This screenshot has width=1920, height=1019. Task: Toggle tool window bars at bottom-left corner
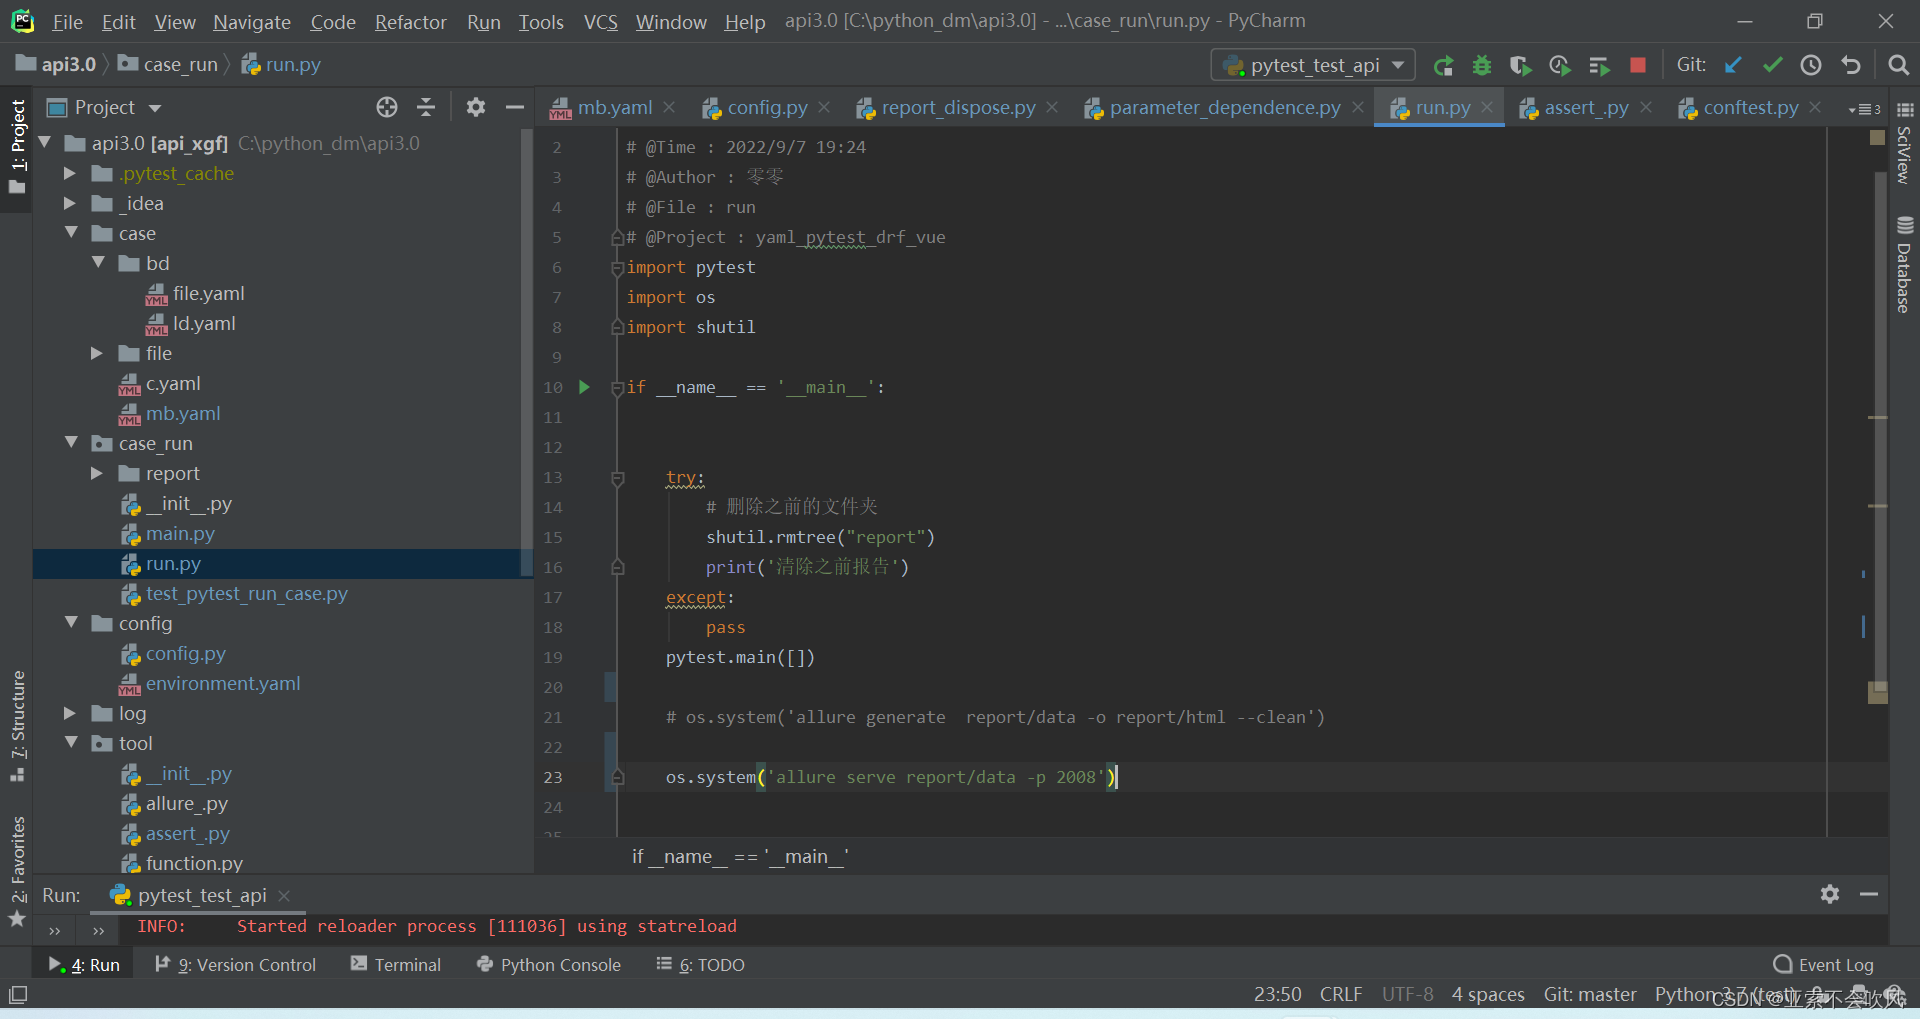pos(18,995)
